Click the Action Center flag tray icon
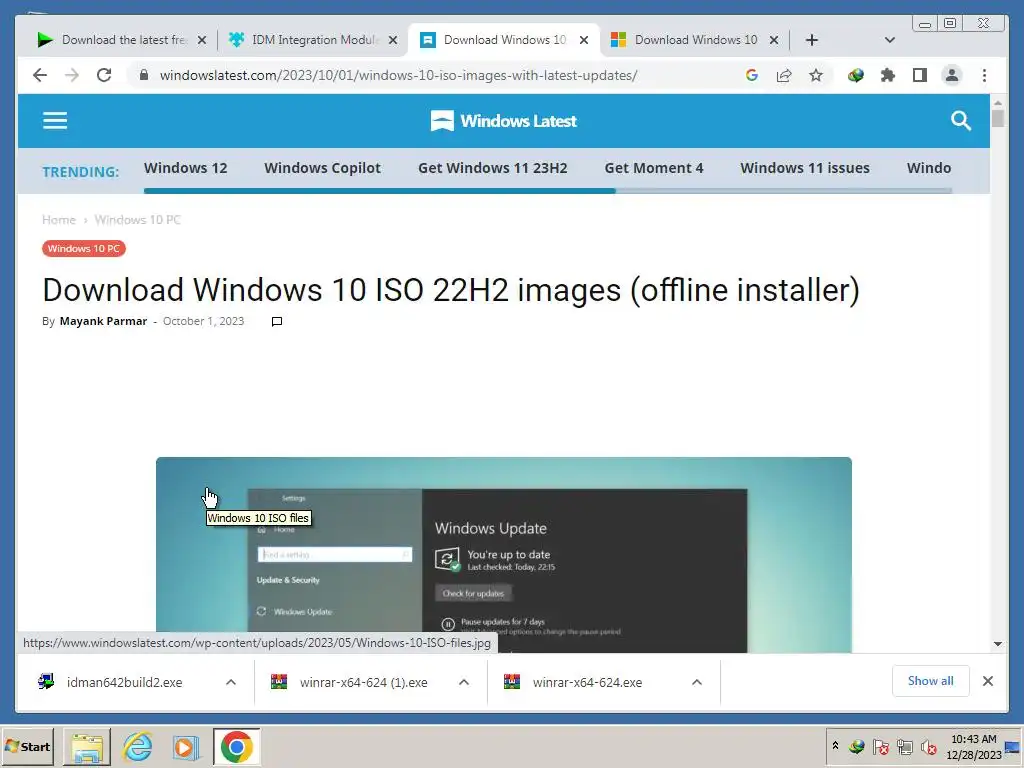 coord(880,746)
